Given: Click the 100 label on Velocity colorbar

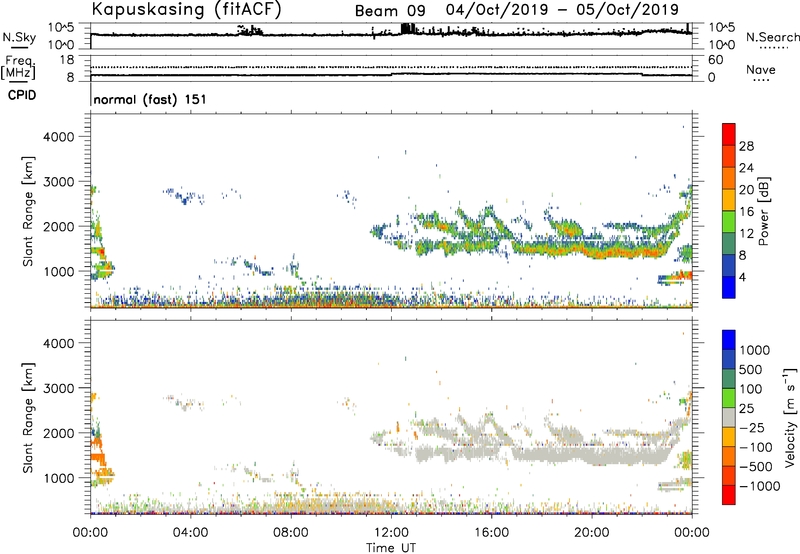Looking at the screenshot, I should [x=750, y=389].
